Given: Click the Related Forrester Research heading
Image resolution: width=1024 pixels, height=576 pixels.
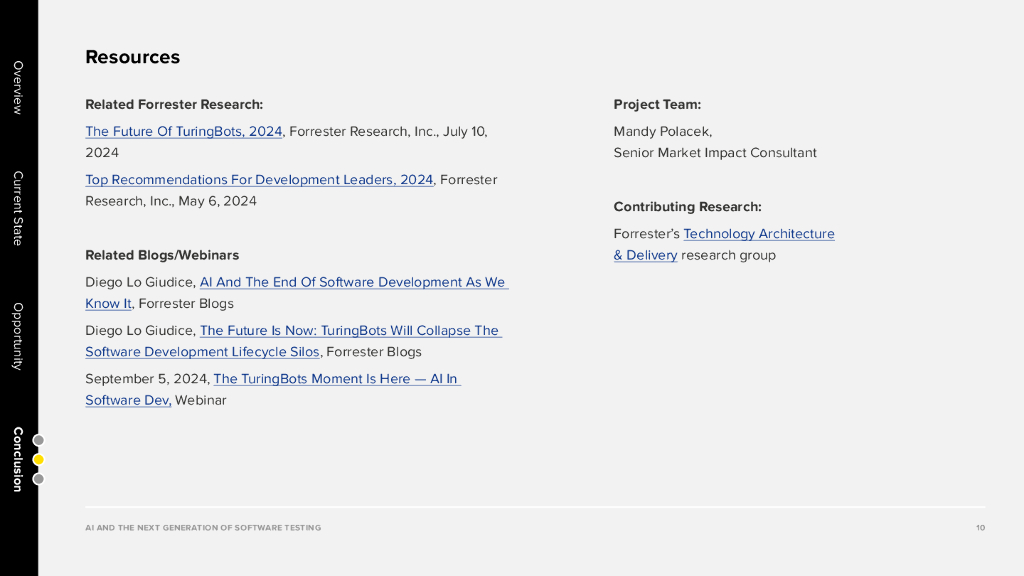Looking at the screenshot, I should click(174, 104).
